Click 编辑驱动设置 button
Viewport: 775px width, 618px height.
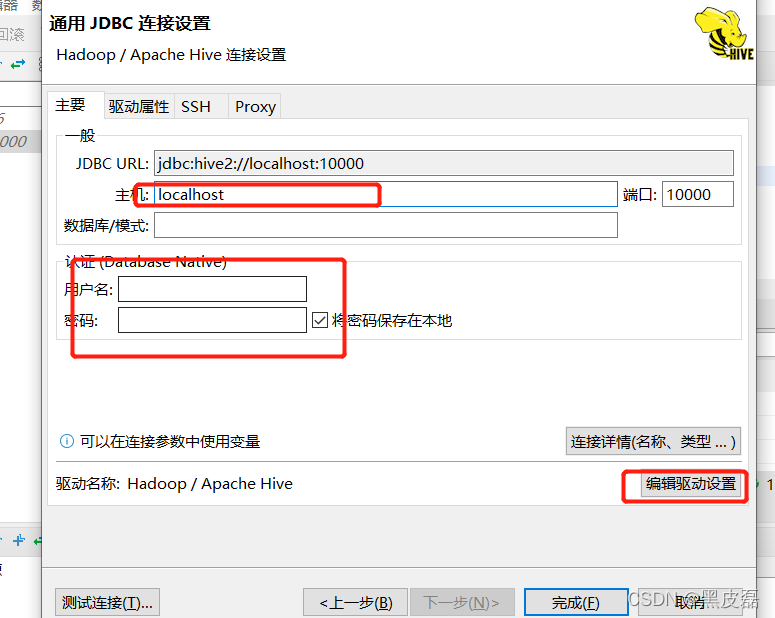point(690,484)
